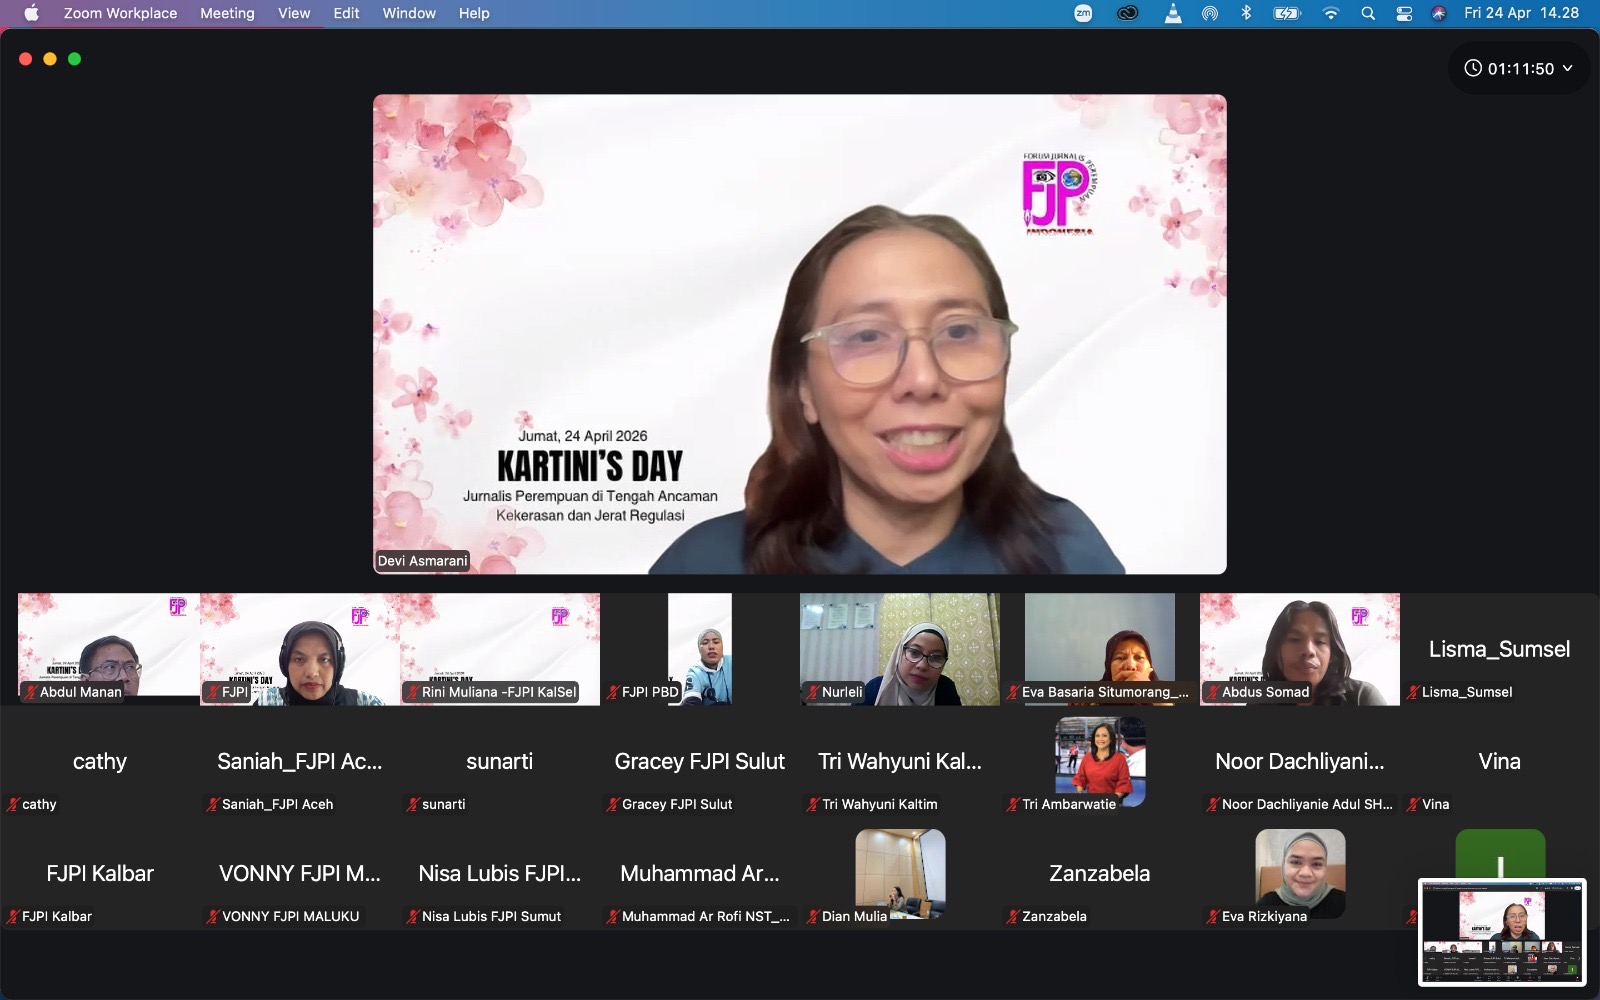Screen dimensions: 1600x1000
Task: Click the red microphone icon next to cathy
Action: click(x=13, y=804)
